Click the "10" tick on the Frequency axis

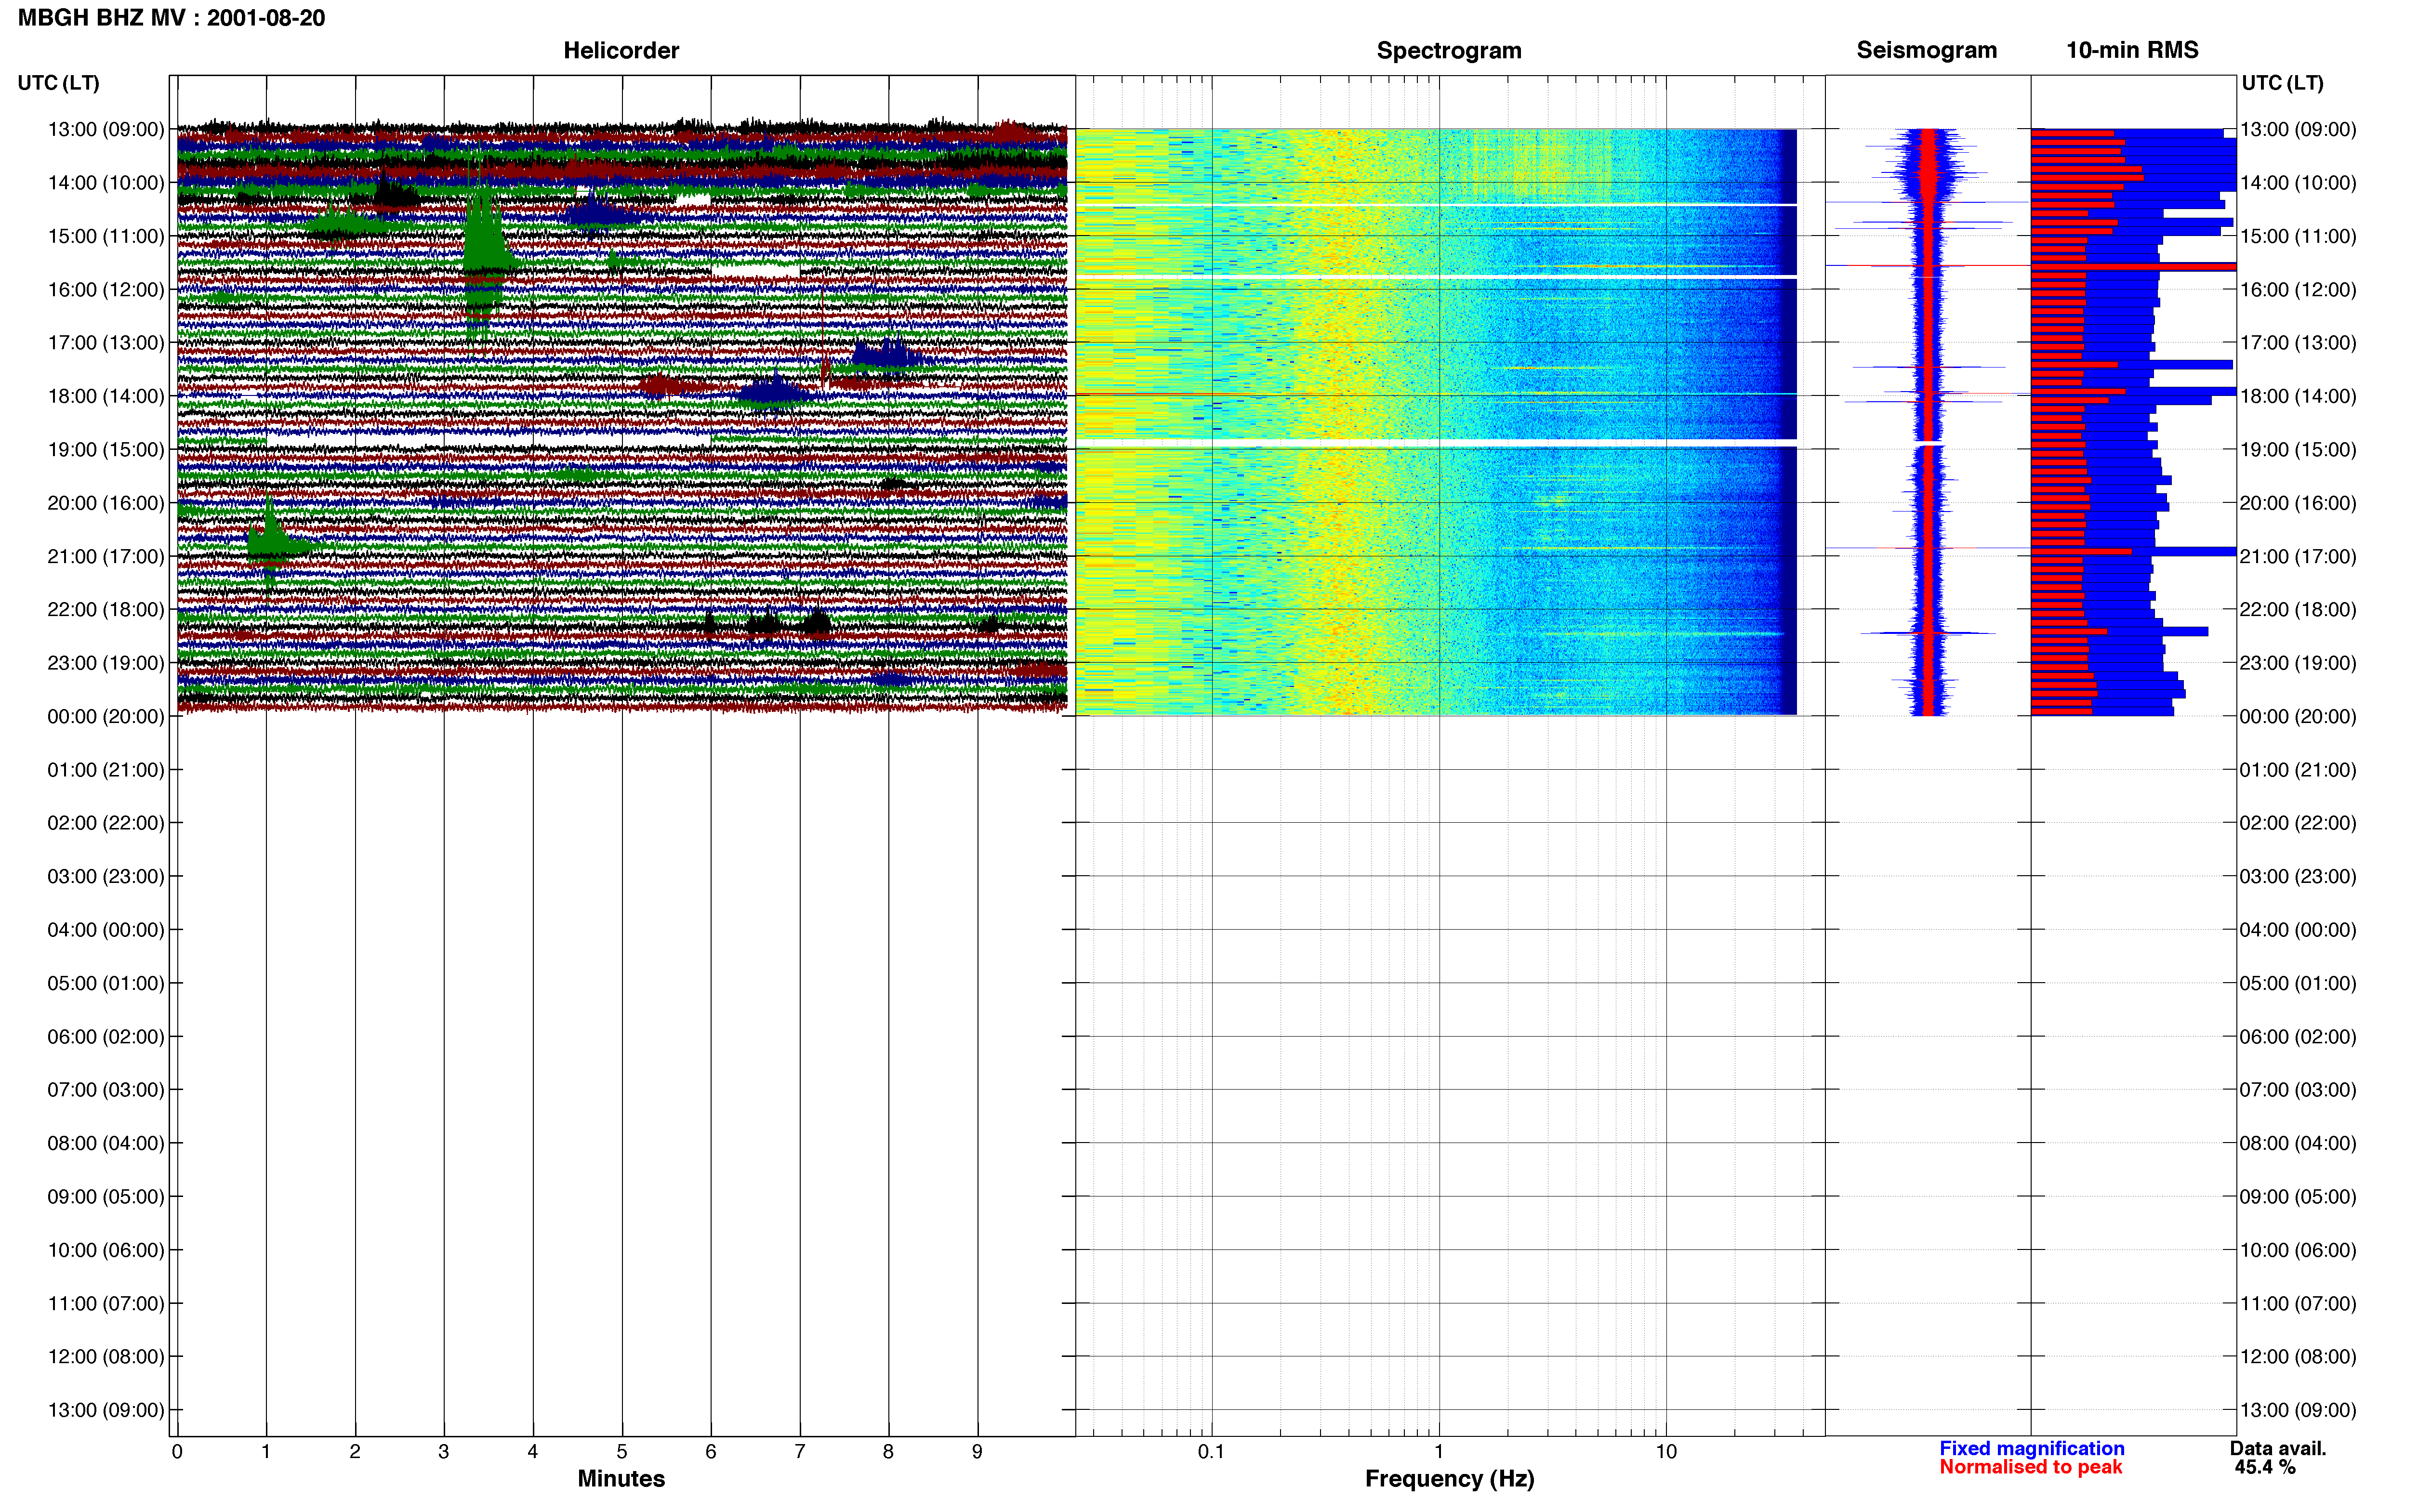[1666, 1451]
